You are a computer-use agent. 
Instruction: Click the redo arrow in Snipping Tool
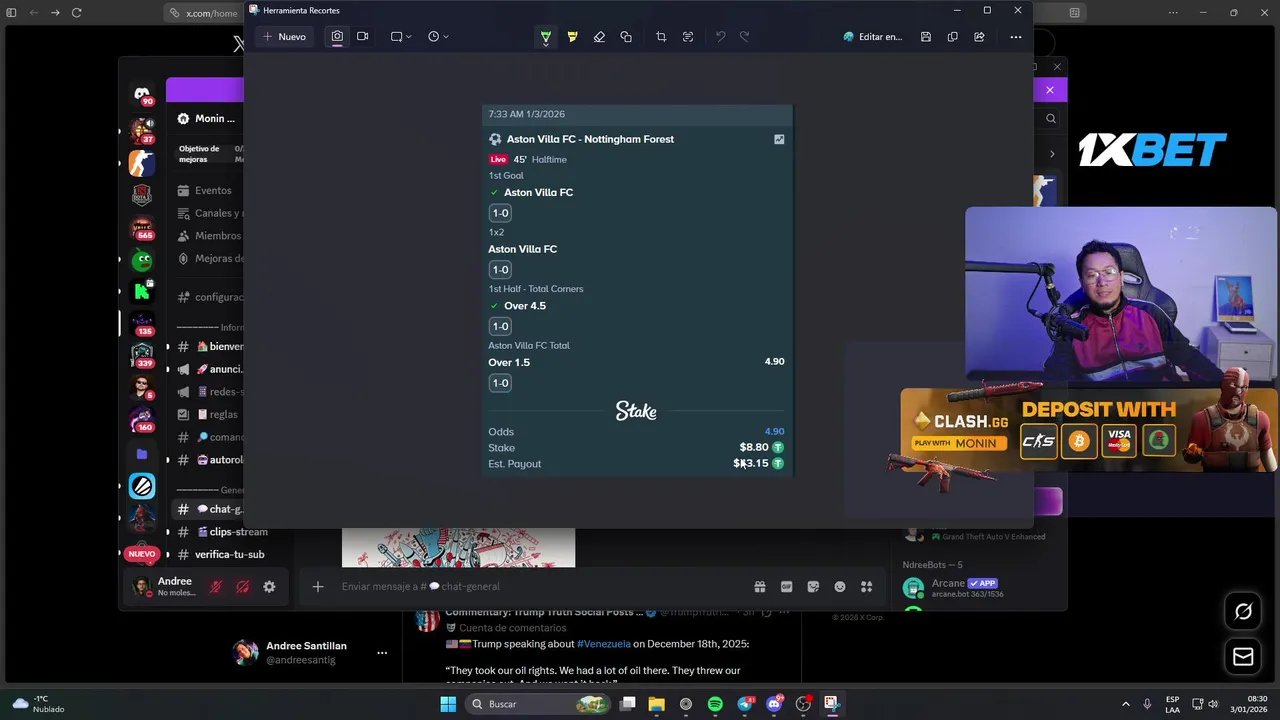(x=744, y=37)
